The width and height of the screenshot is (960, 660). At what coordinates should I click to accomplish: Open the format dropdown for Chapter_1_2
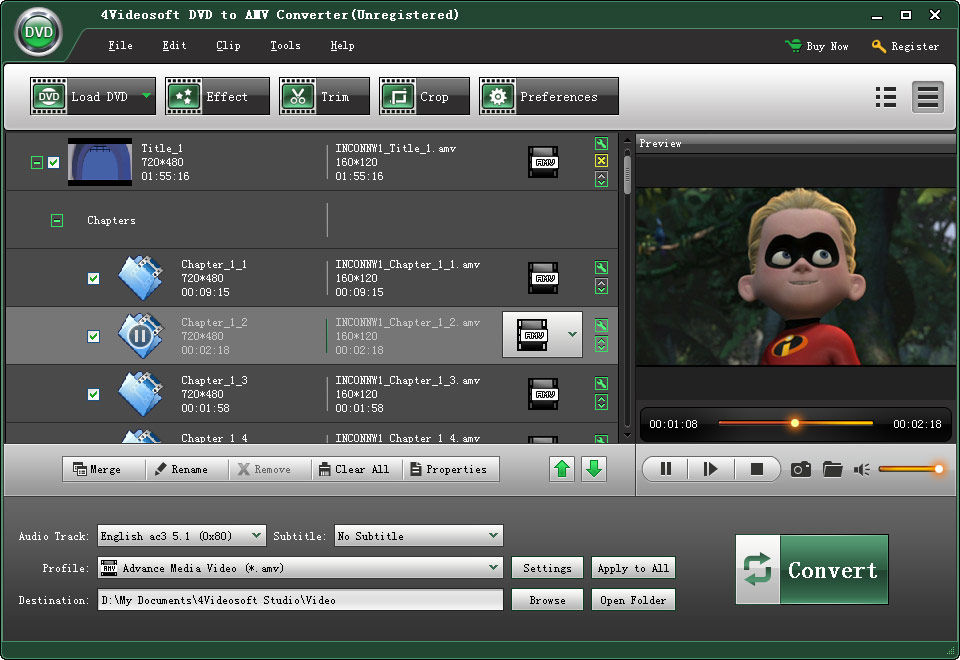point(572,334)
